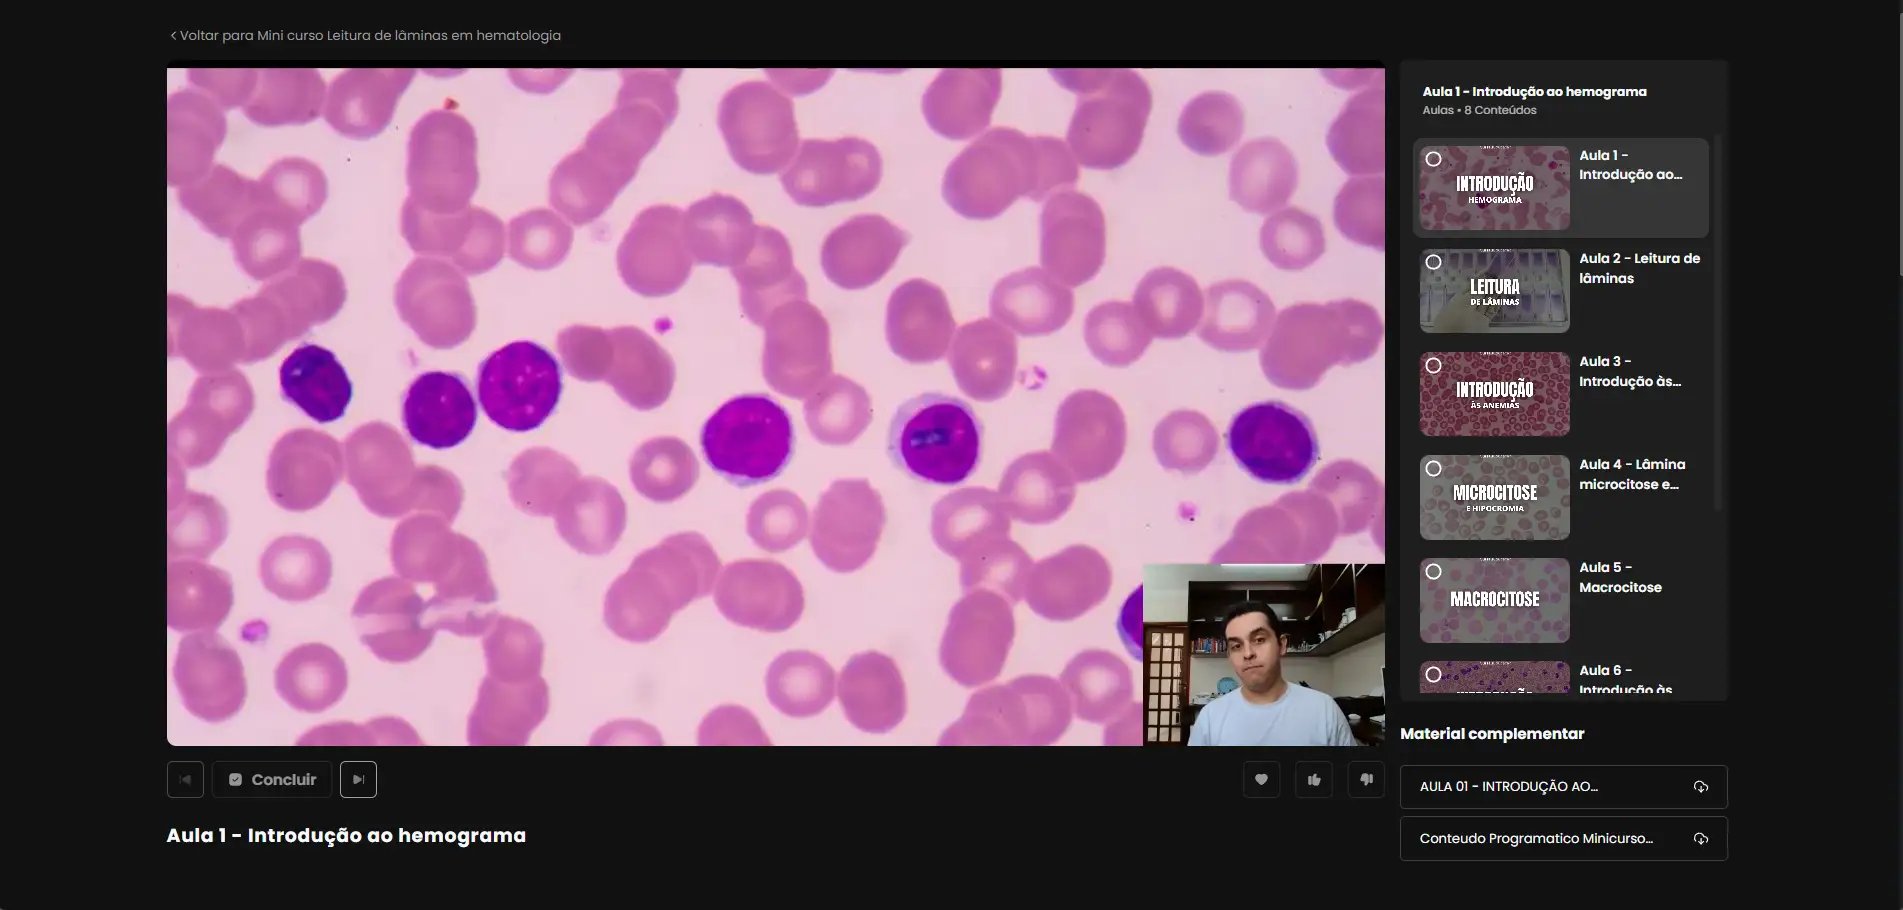The height and width of the screenshot is (910, 1903).
Task: Click the back chevron beside Voltar para Mini curso
Action: pos(173,35)
